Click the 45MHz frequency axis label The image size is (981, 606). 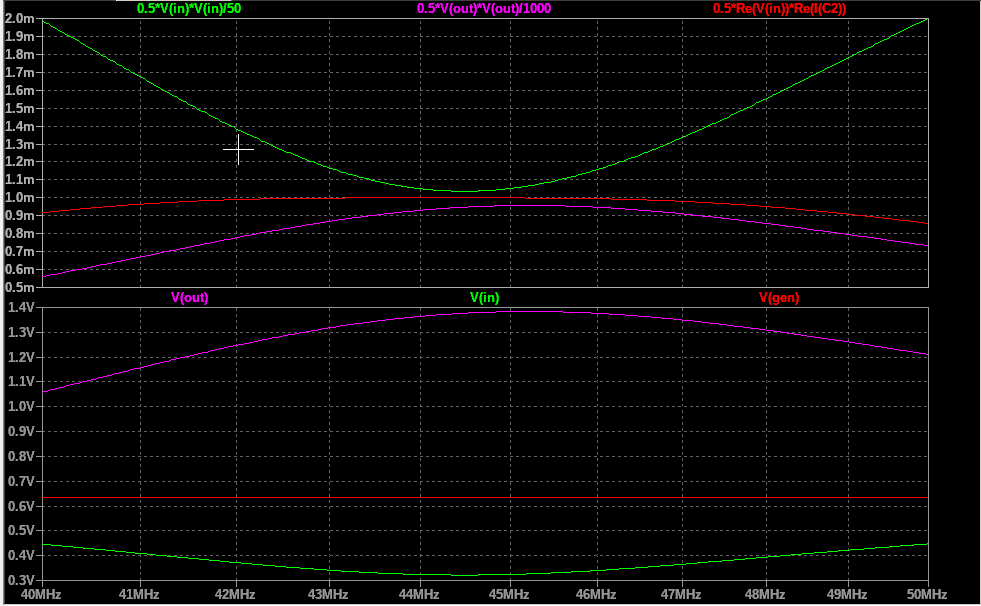[x=509, y=595]
